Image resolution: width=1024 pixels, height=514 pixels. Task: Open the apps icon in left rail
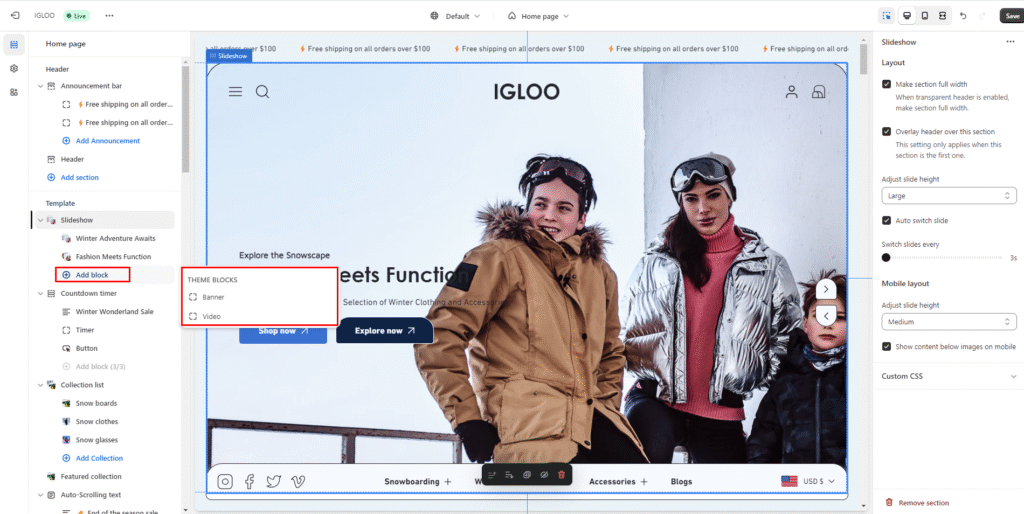pyautogui.click(x=14, y=92)
